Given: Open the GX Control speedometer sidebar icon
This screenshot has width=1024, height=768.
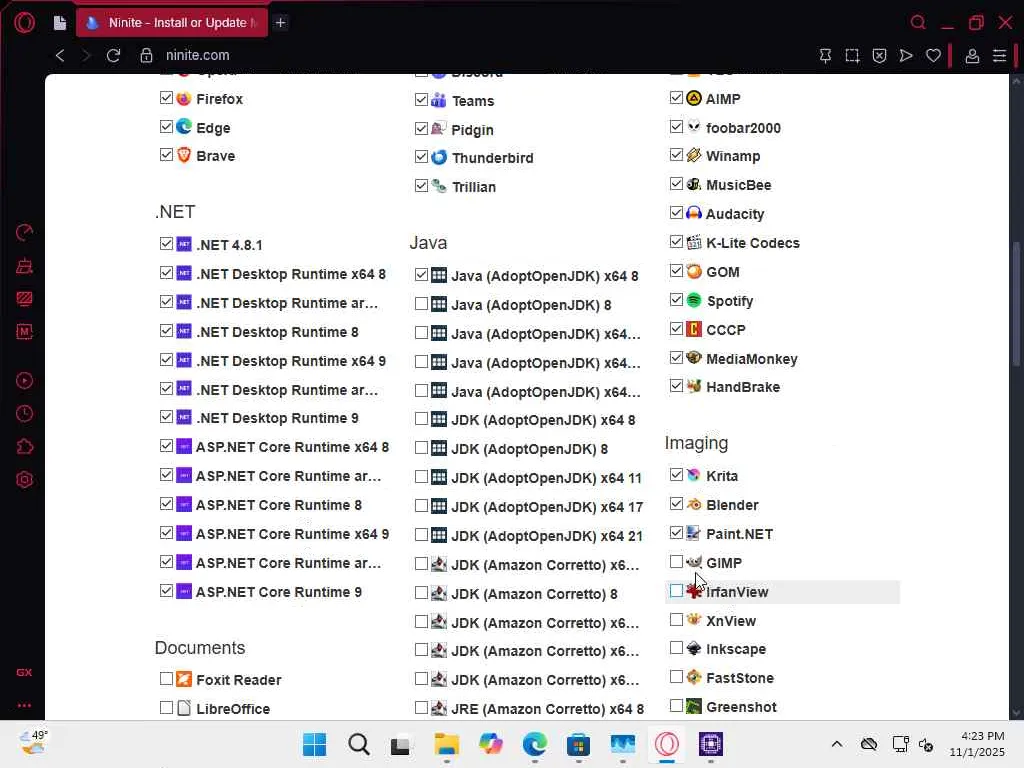Looking at the screenshot, I should tap(24, 232).
